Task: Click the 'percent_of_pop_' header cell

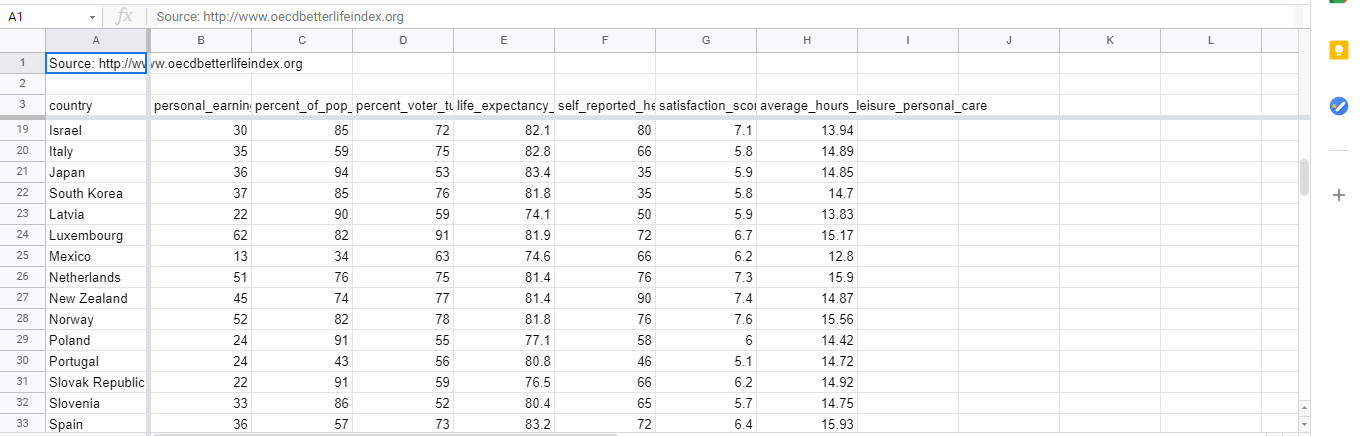Action: (x=302, y=105)
